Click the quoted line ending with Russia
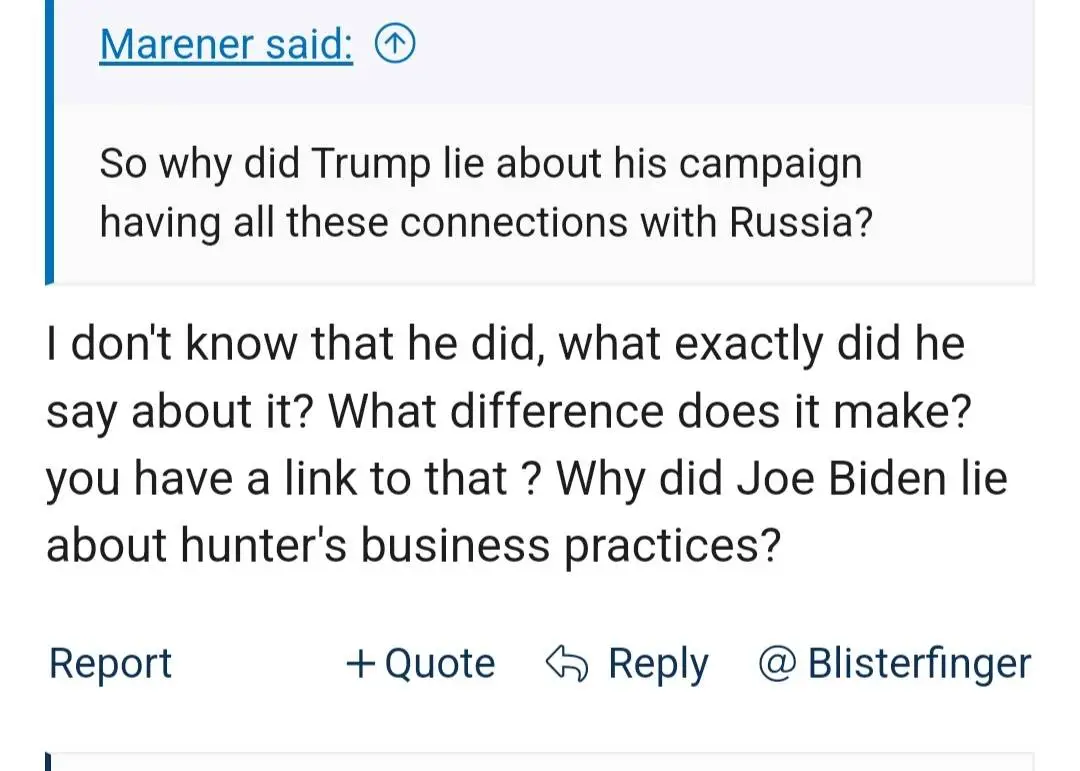1080x771 pixels. point(486,222)
